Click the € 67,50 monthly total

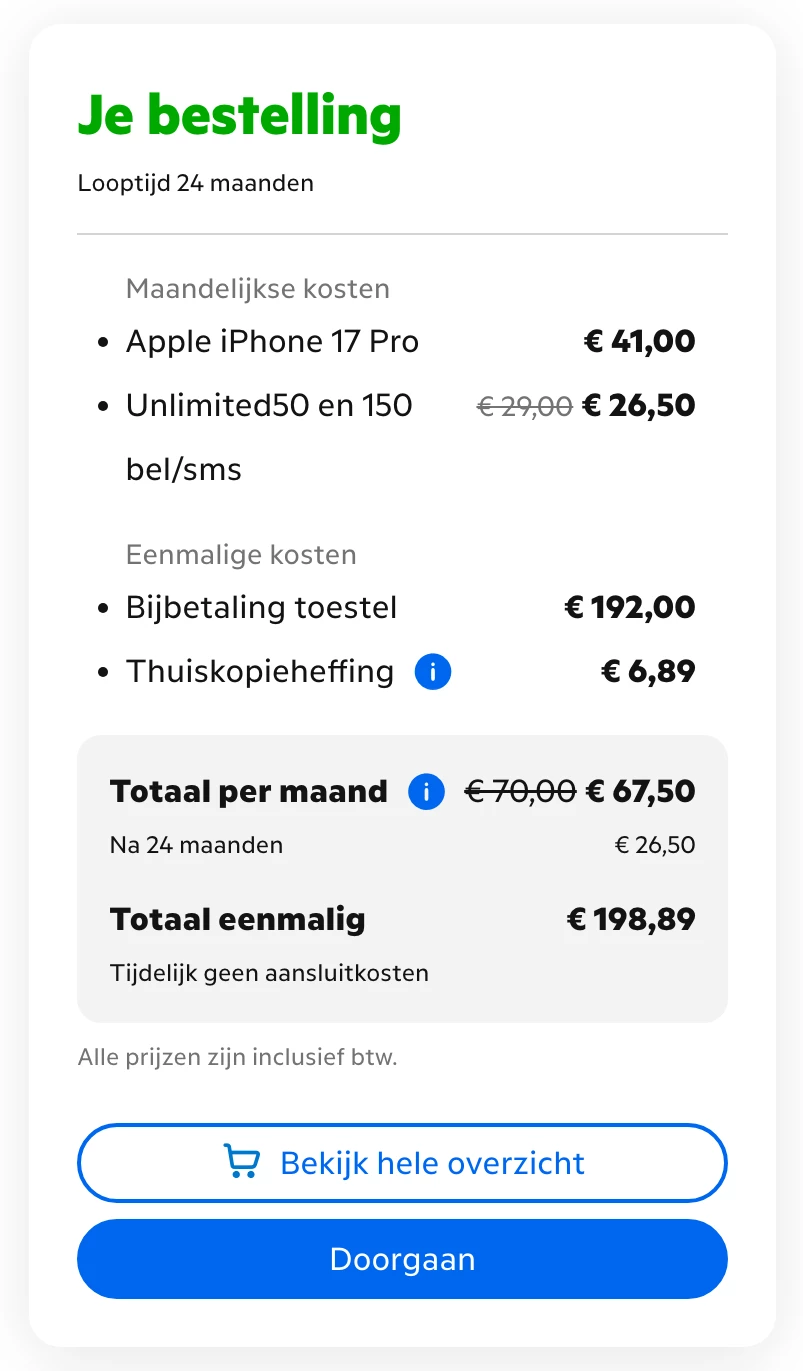[640, 792]
